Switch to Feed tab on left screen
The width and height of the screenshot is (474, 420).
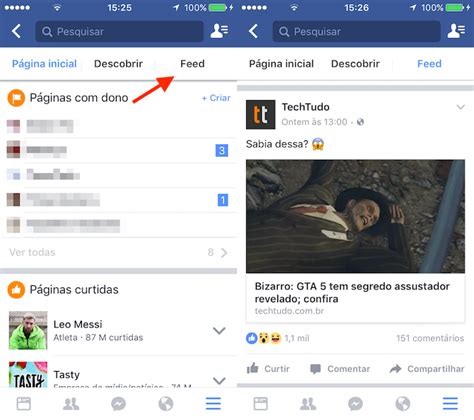coord(192,64)
